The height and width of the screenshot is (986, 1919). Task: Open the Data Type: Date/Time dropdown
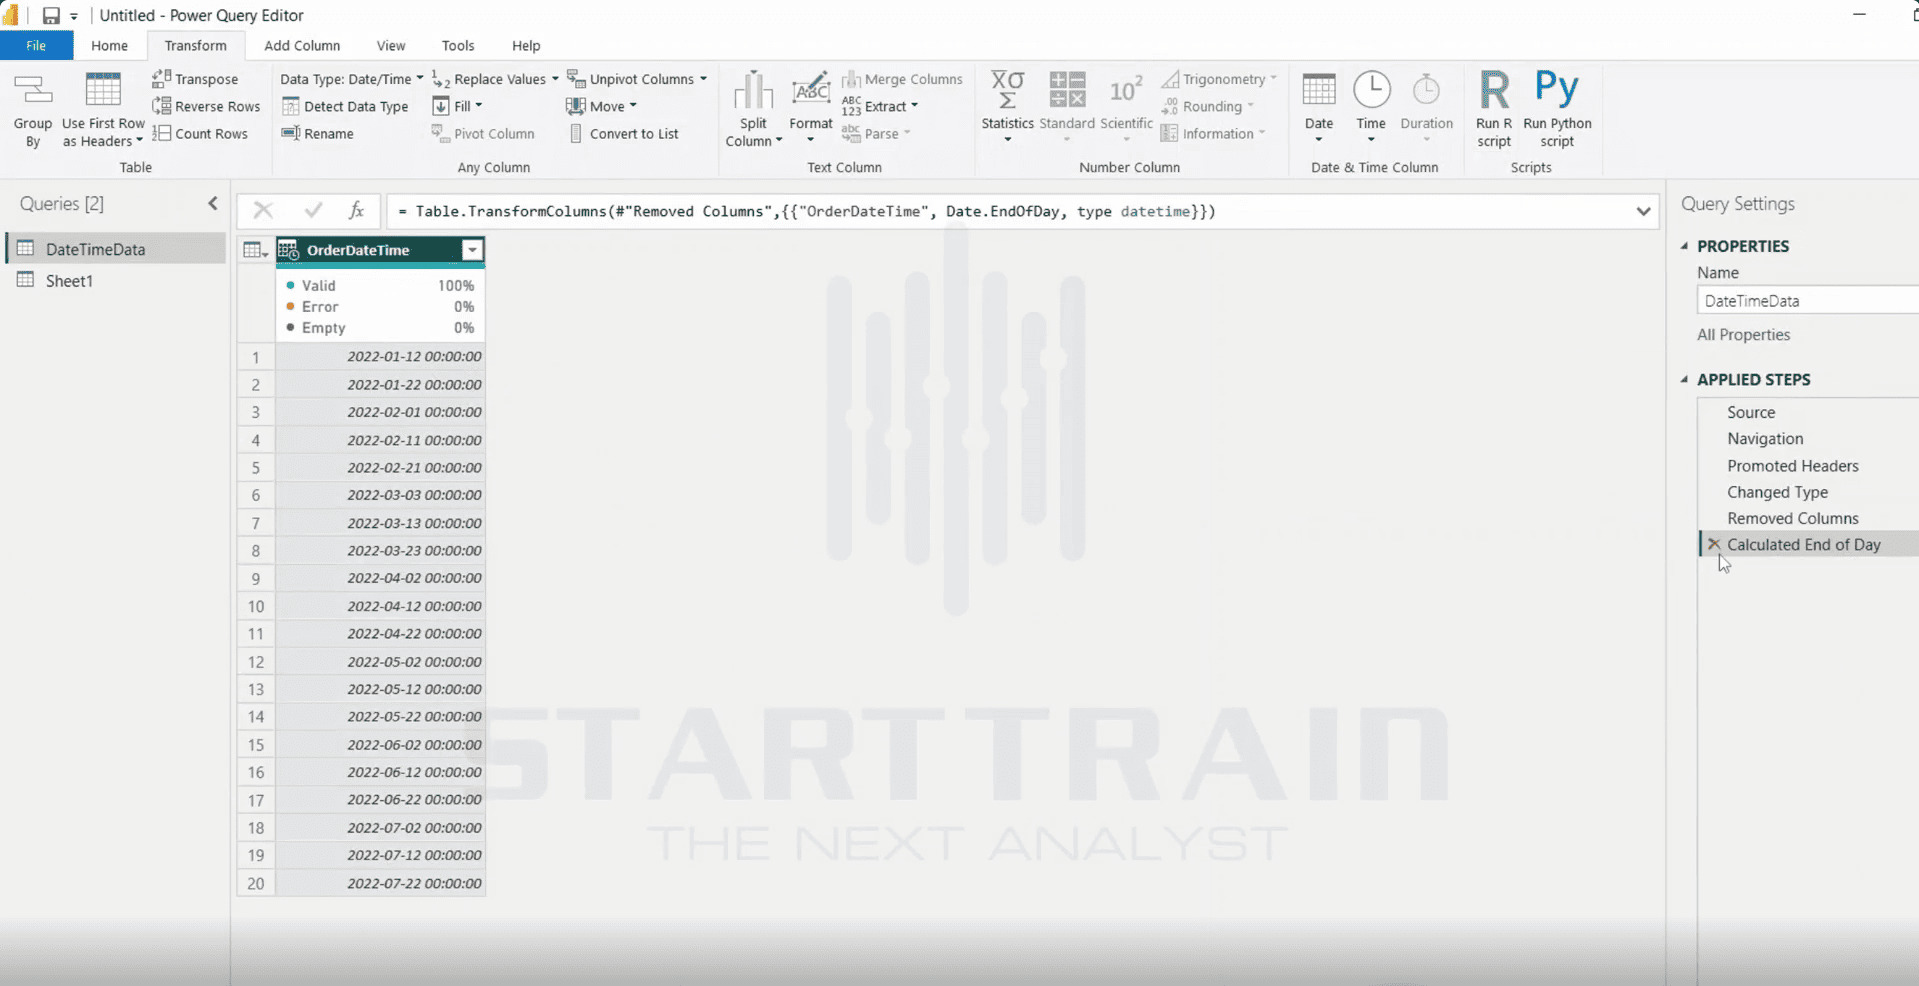click(x=351, y=79)
